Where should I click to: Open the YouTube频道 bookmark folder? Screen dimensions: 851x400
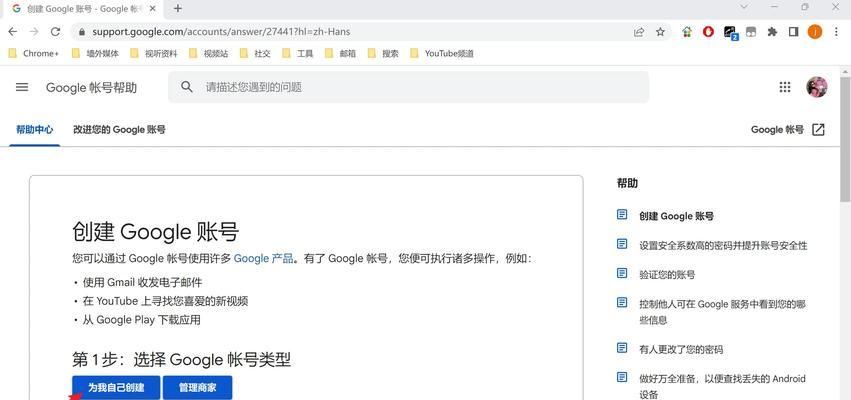coord(442,53)
